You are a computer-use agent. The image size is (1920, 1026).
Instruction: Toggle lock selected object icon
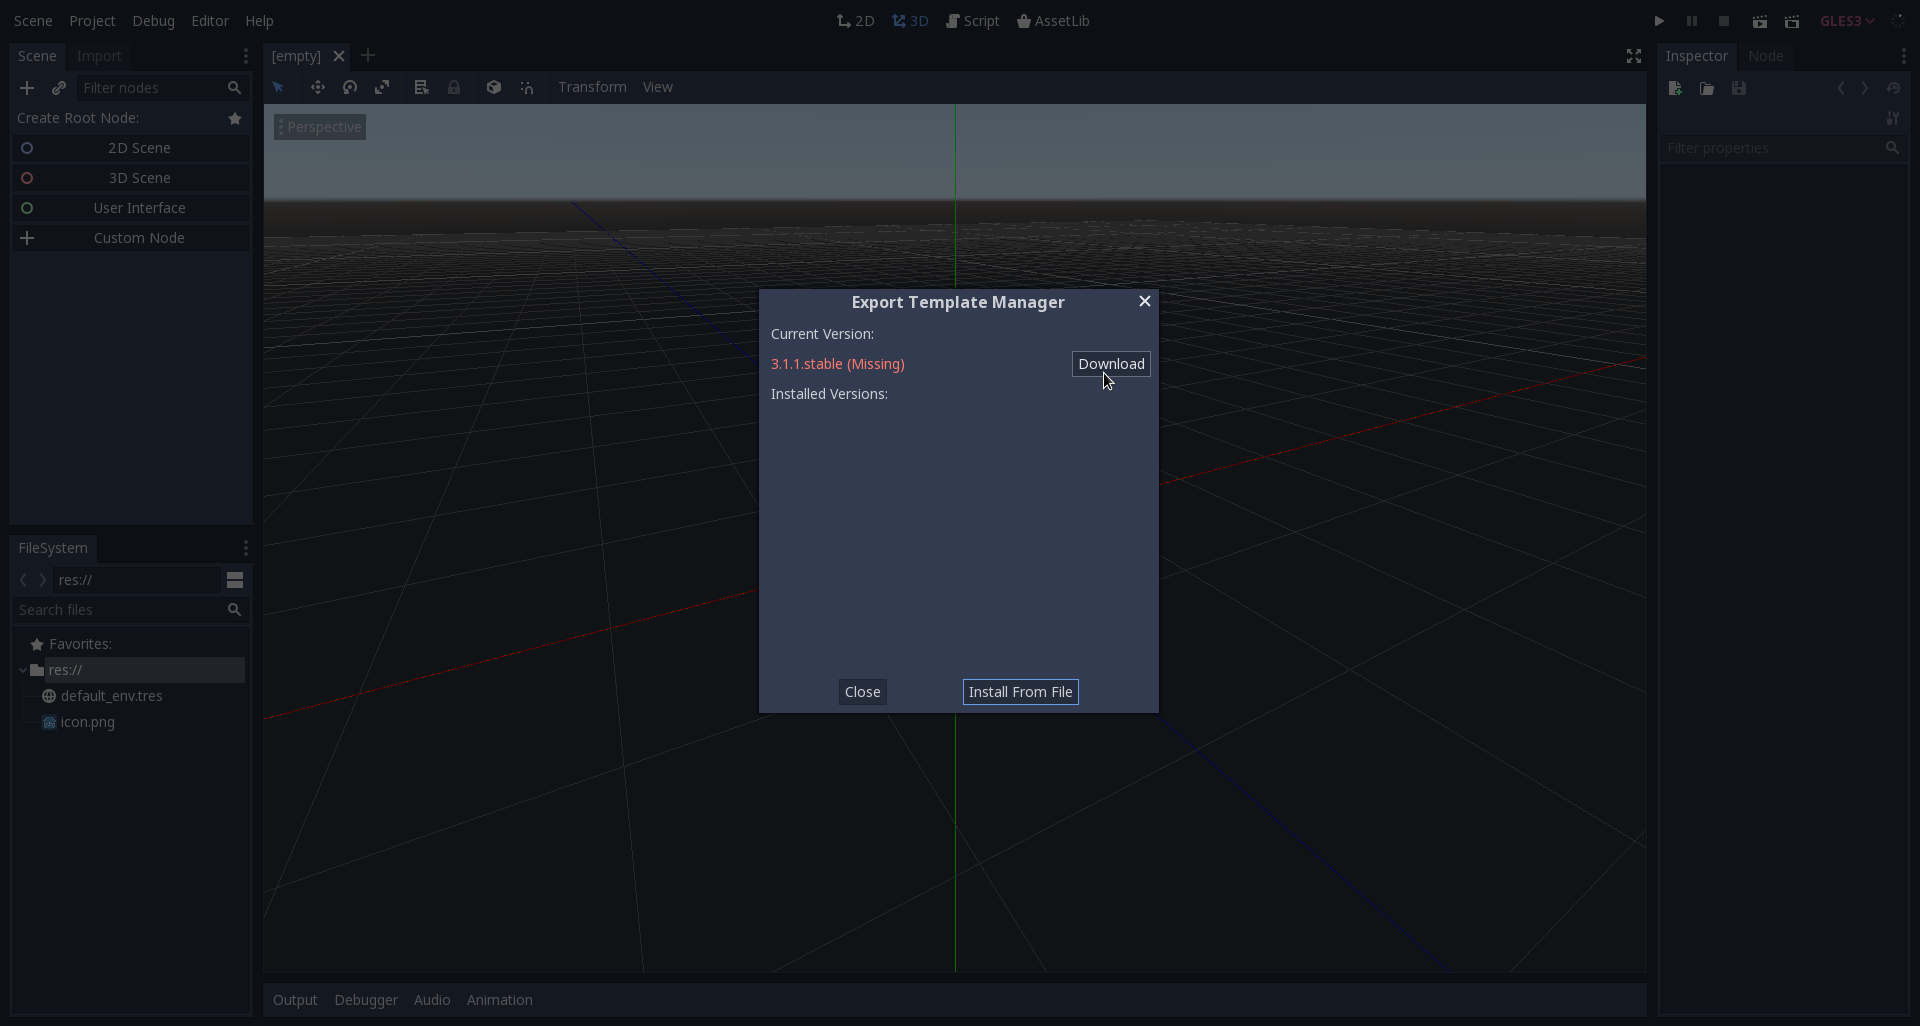454,87
